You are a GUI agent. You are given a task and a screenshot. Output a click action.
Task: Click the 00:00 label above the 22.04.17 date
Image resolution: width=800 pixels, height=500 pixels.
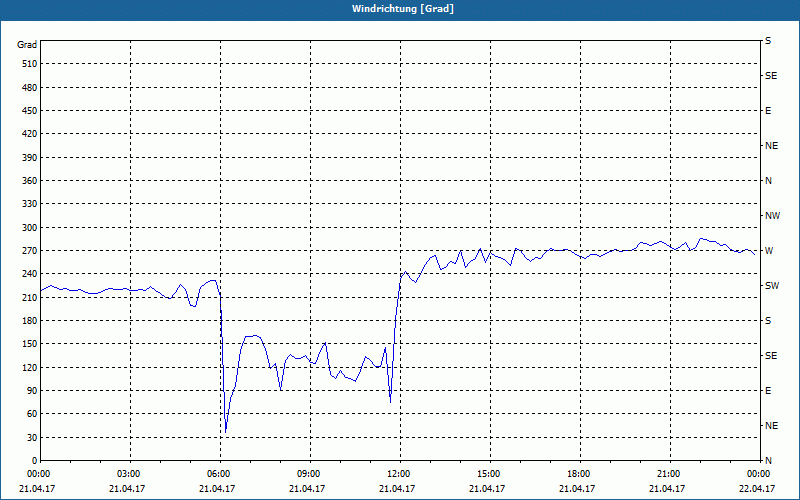(x=757, y=474)
